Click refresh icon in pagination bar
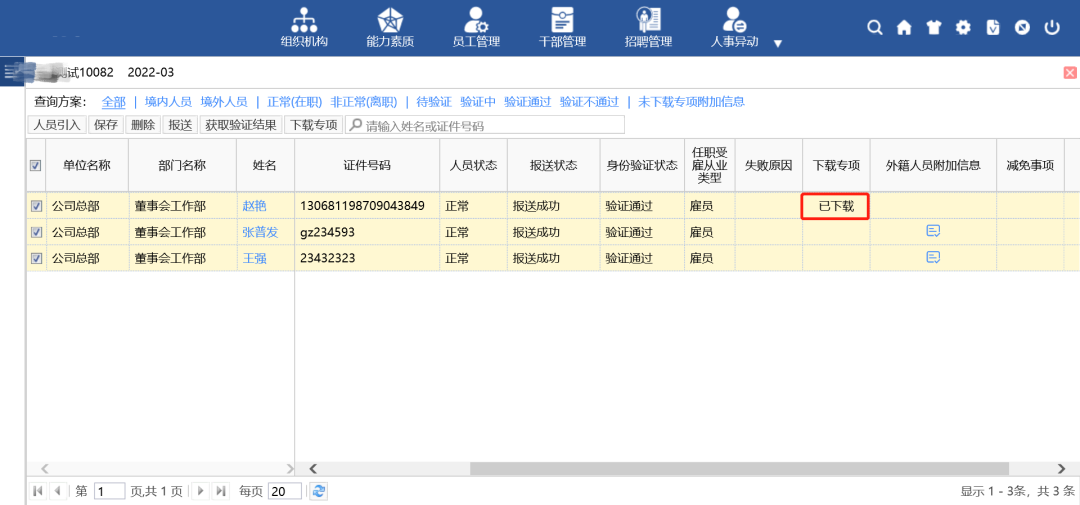1080x505 pixels. point(319,491)
